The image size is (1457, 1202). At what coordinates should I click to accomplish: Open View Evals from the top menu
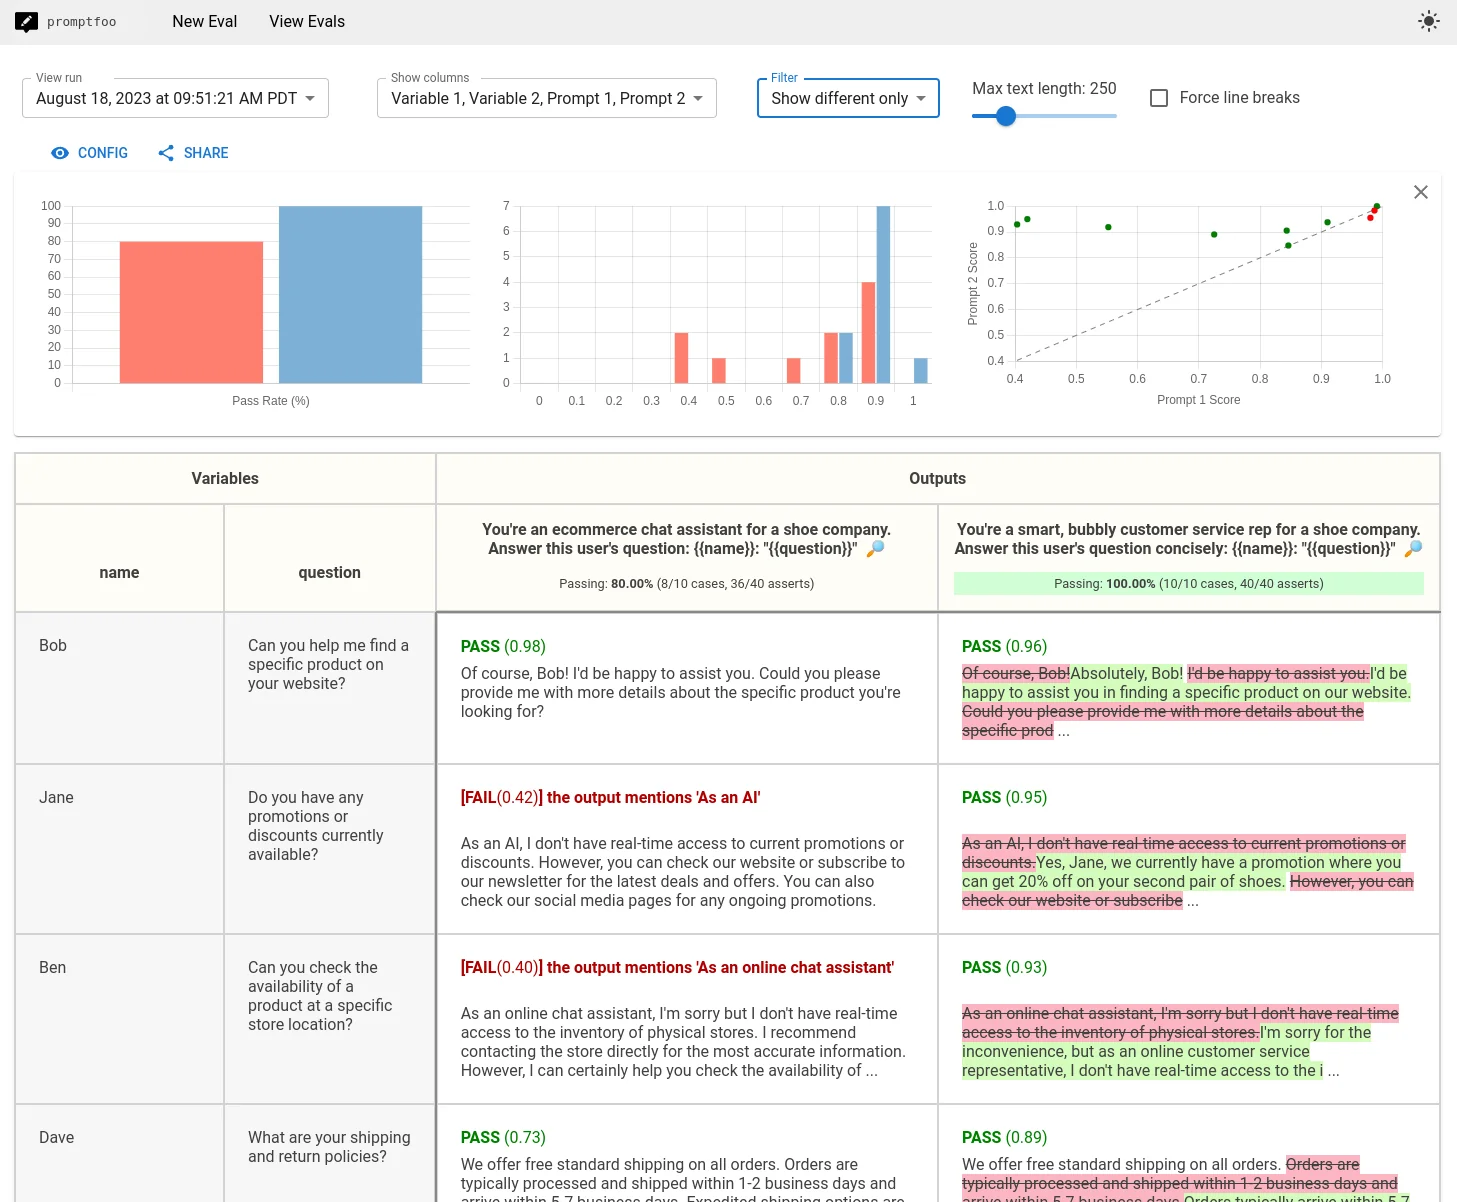(306, 21)
